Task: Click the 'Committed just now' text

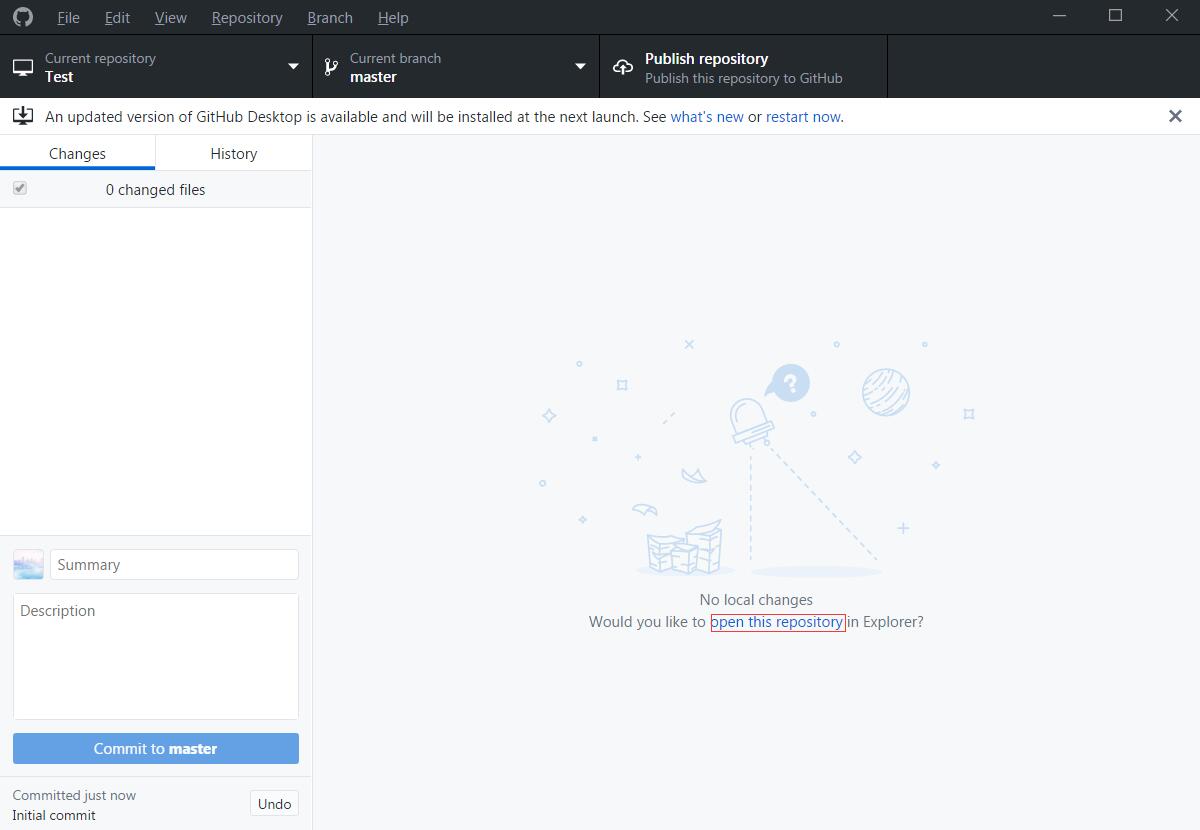Action: point(74,795)
